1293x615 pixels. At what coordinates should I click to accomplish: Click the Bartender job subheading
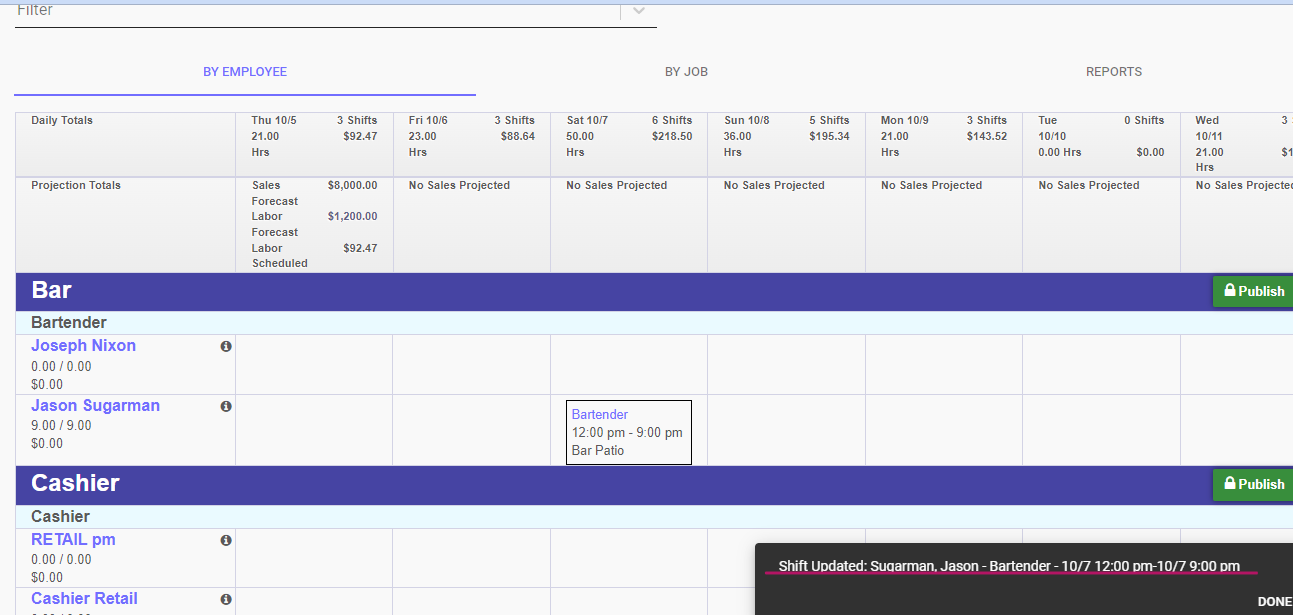click(x=69, y=323)
